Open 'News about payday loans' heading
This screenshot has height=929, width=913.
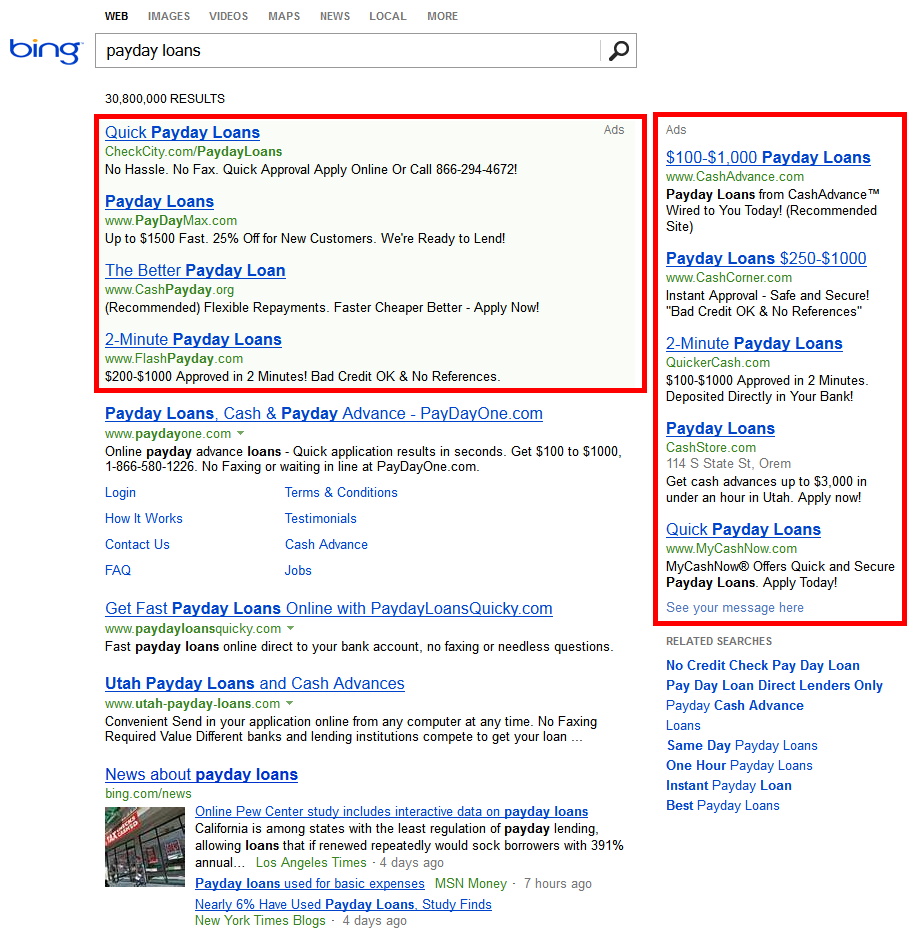201,774
